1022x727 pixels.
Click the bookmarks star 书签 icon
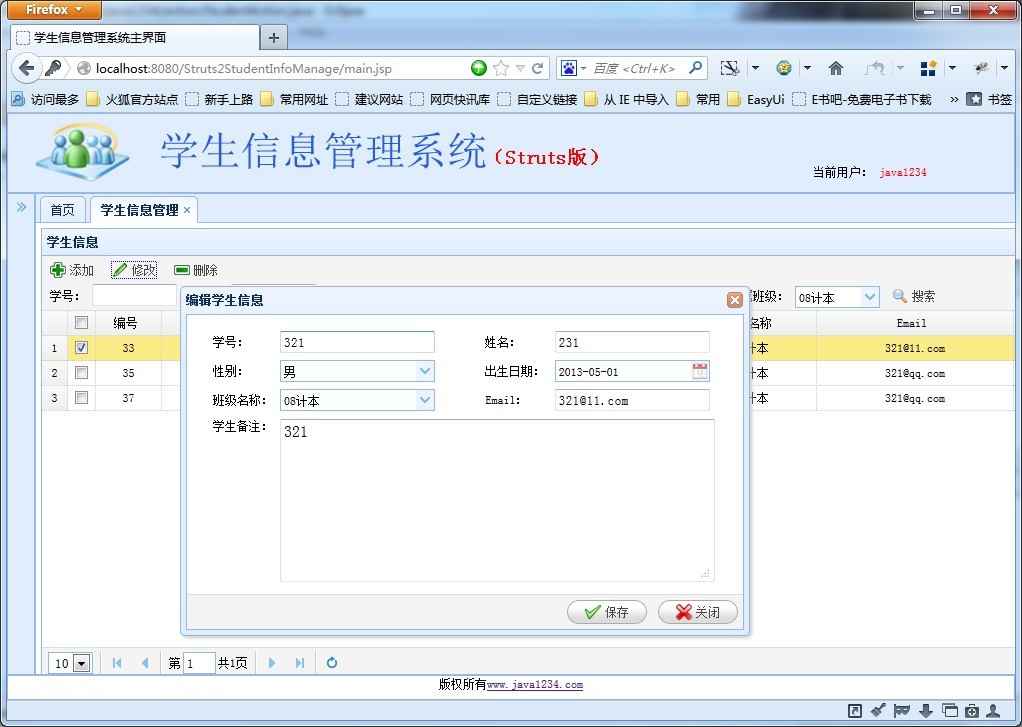[974, 99]
